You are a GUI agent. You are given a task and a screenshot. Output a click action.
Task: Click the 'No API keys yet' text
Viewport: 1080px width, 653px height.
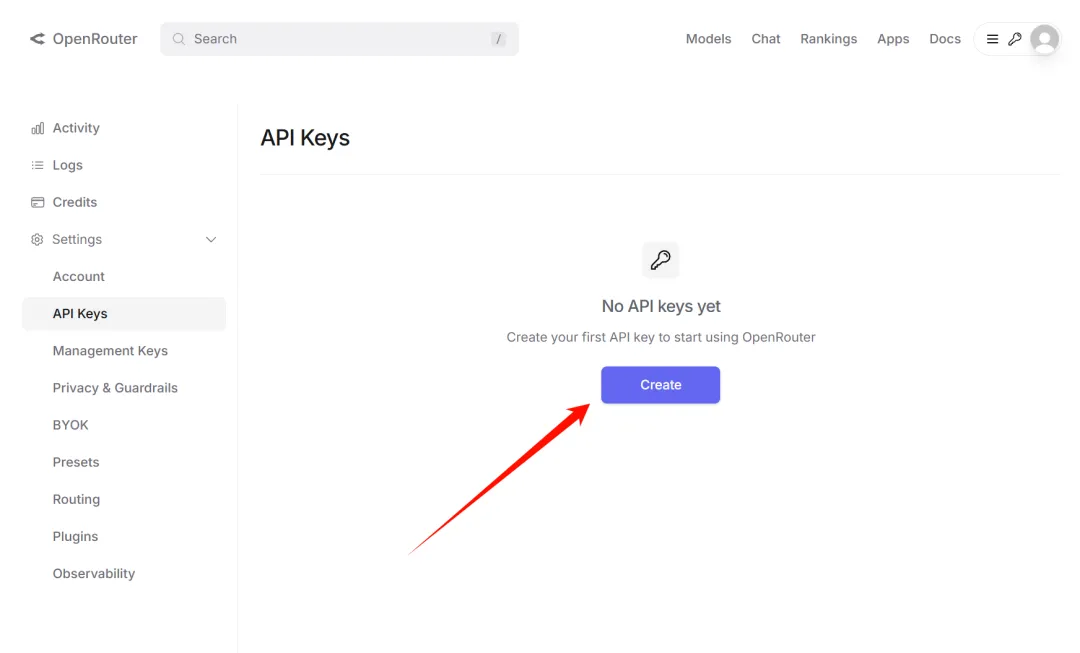[x=661, y=306]
